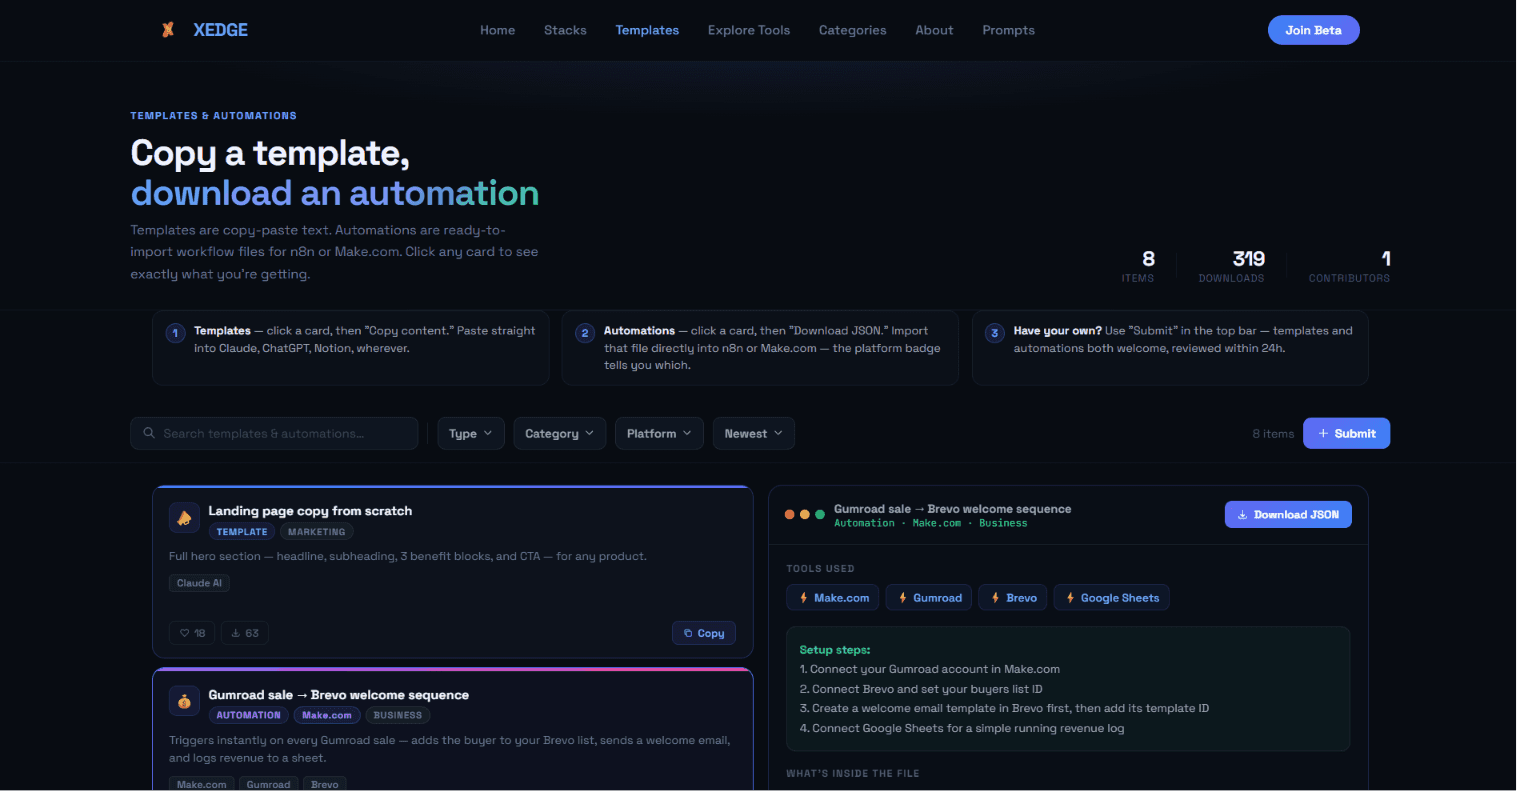Open the Prompts nav item

coord(1008,30)
